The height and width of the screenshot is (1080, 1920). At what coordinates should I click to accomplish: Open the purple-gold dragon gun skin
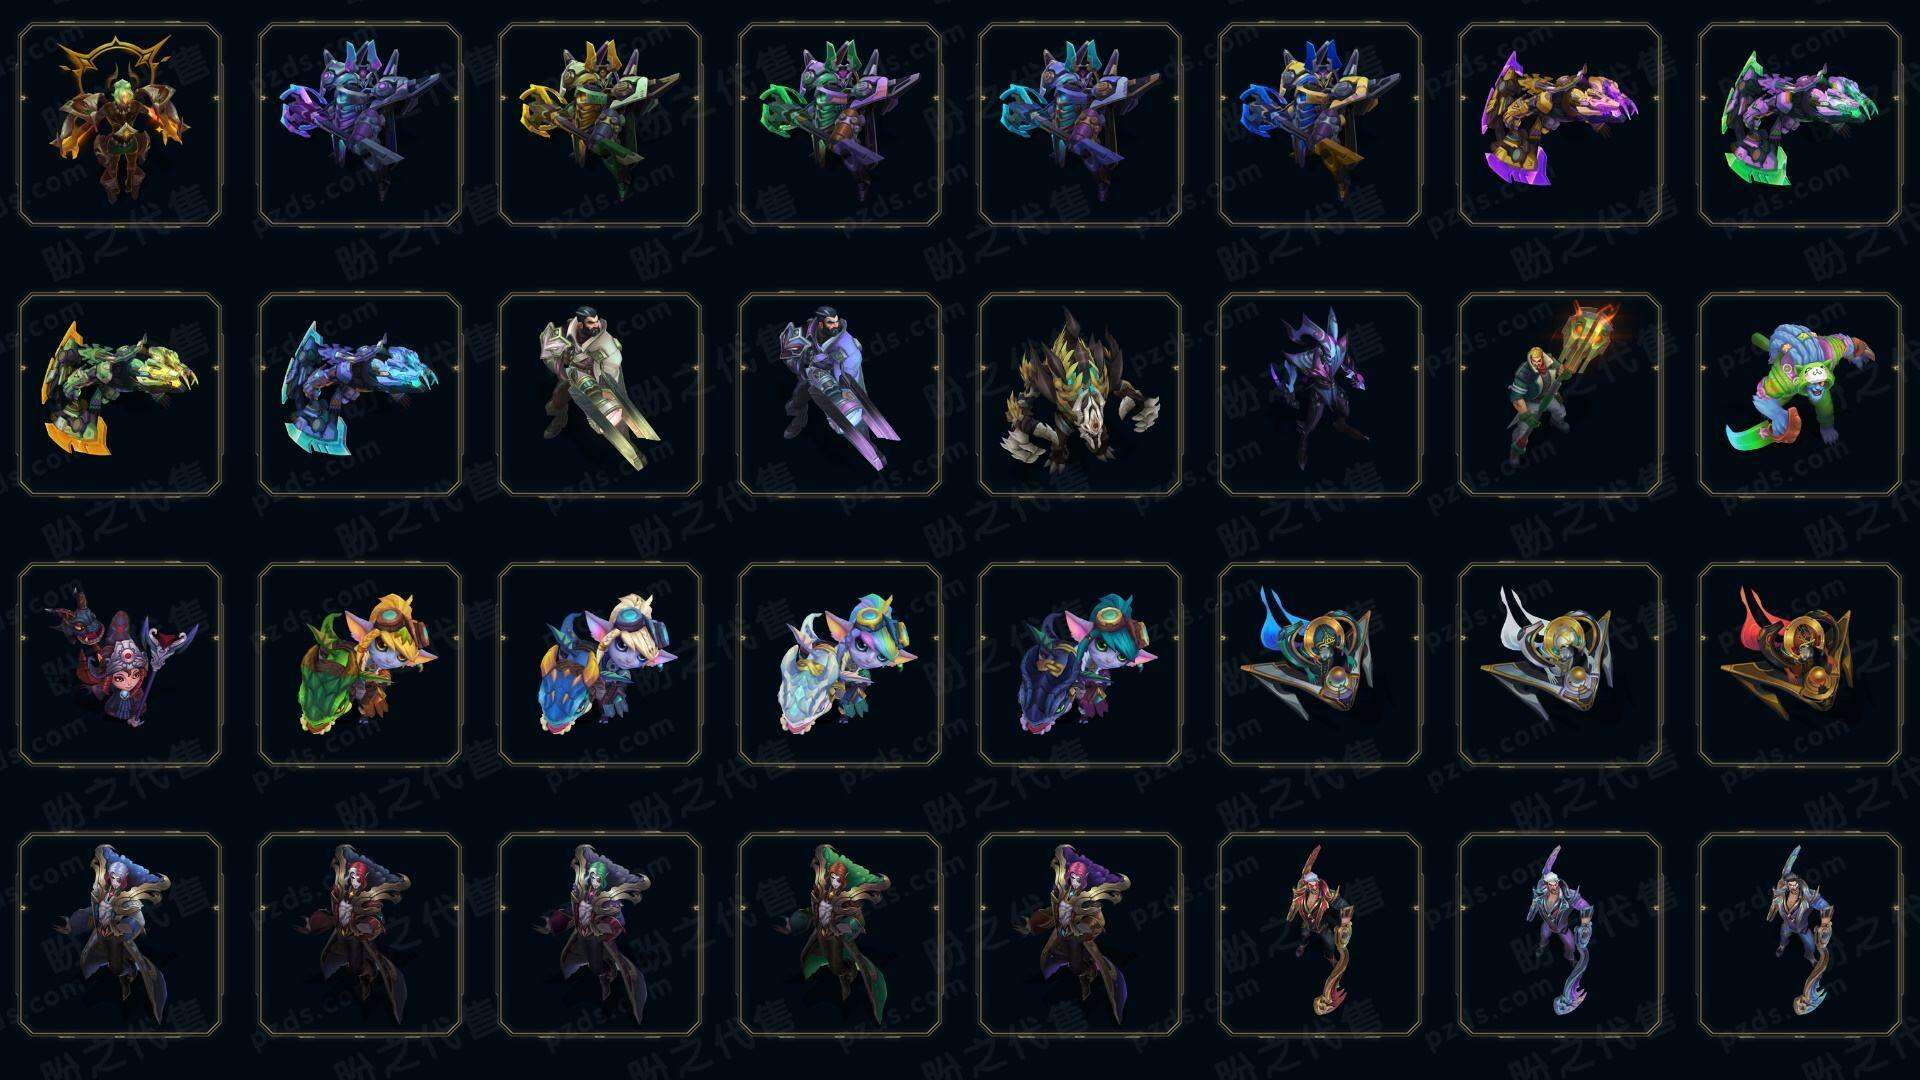pyautogui.click(x=1560, y=125)
